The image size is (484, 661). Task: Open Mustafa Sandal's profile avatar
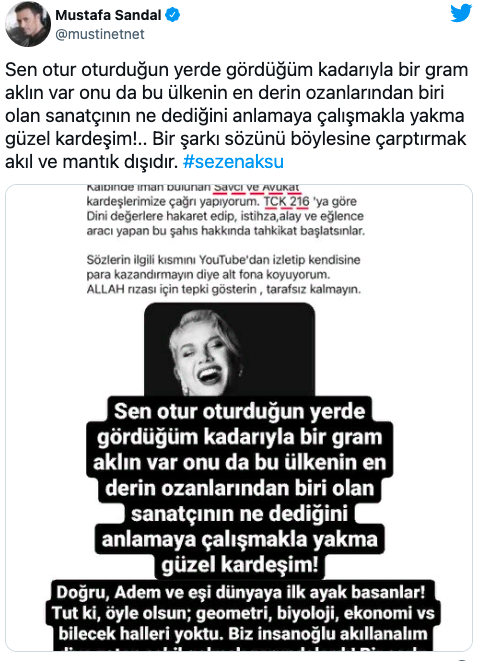(x=28, y=24)
